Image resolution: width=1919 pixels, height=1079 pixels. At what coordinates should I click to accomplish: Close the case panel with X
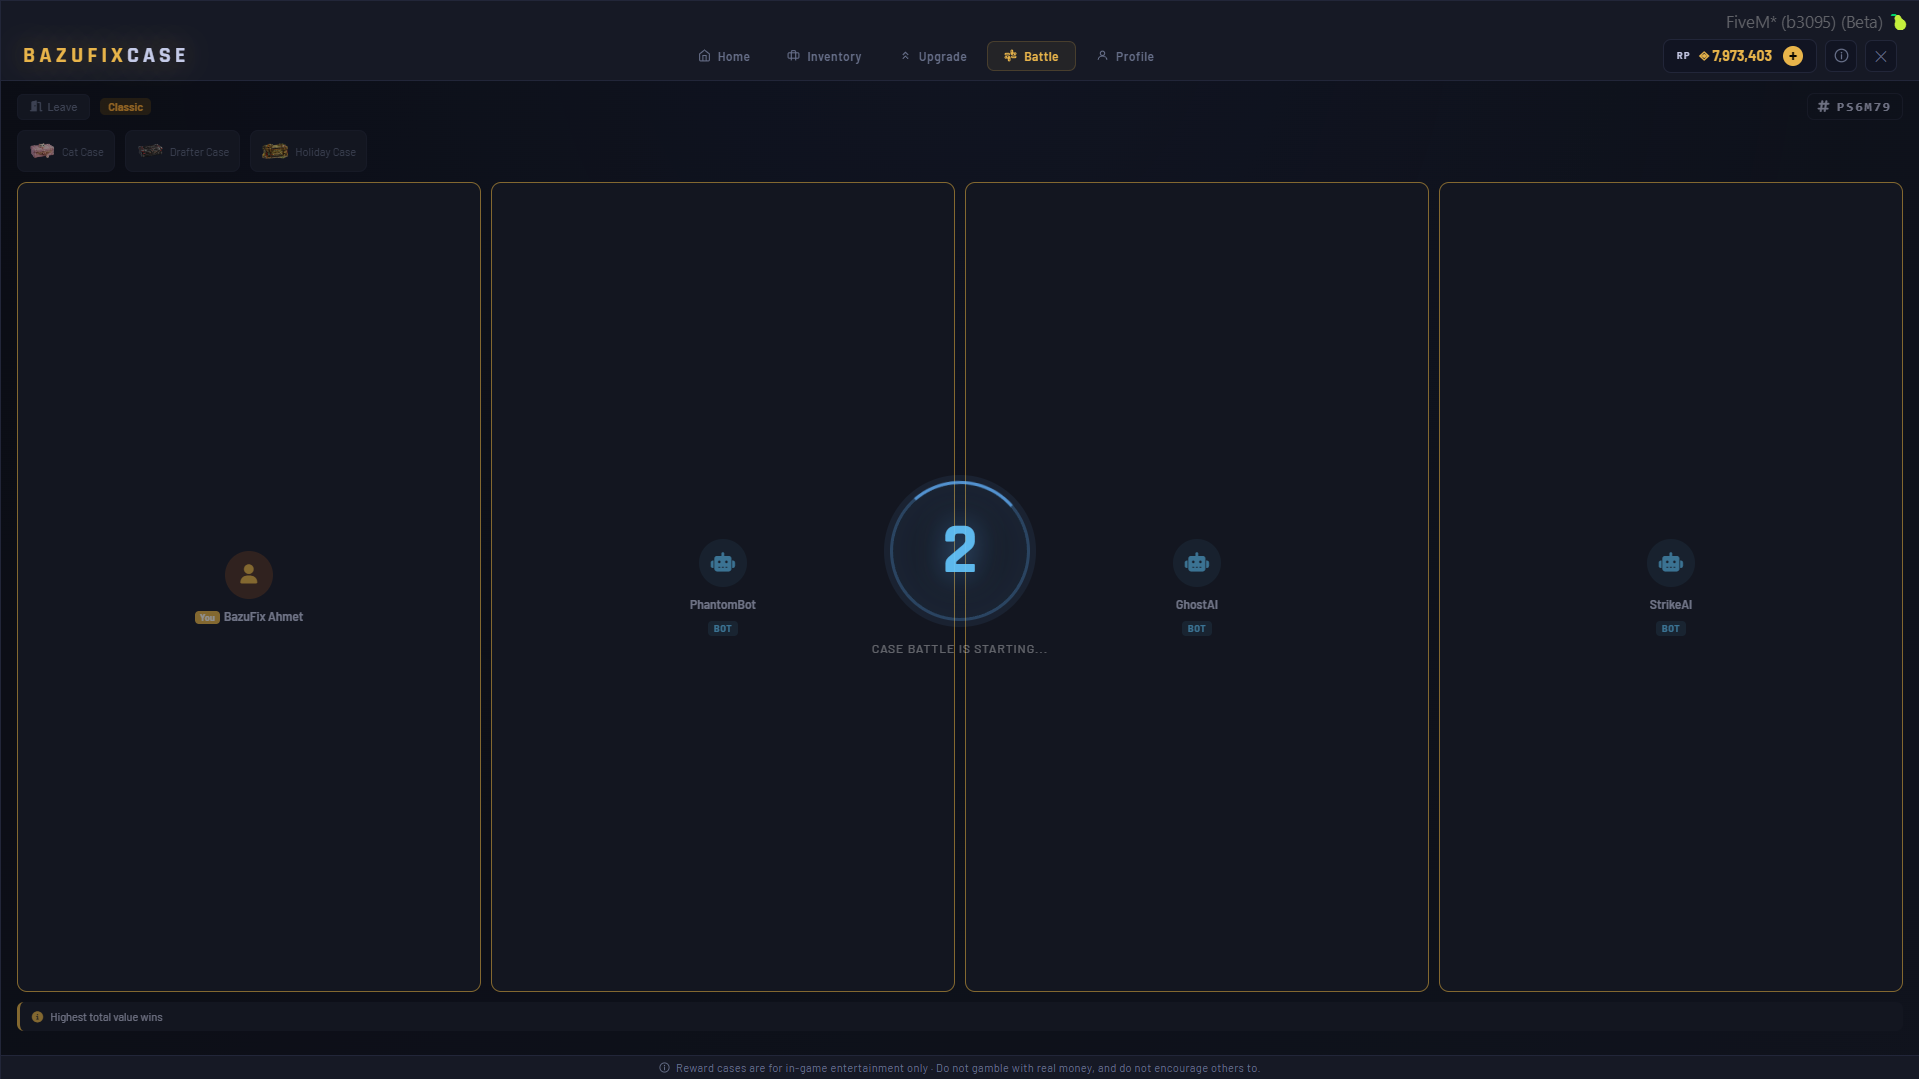1881,56
